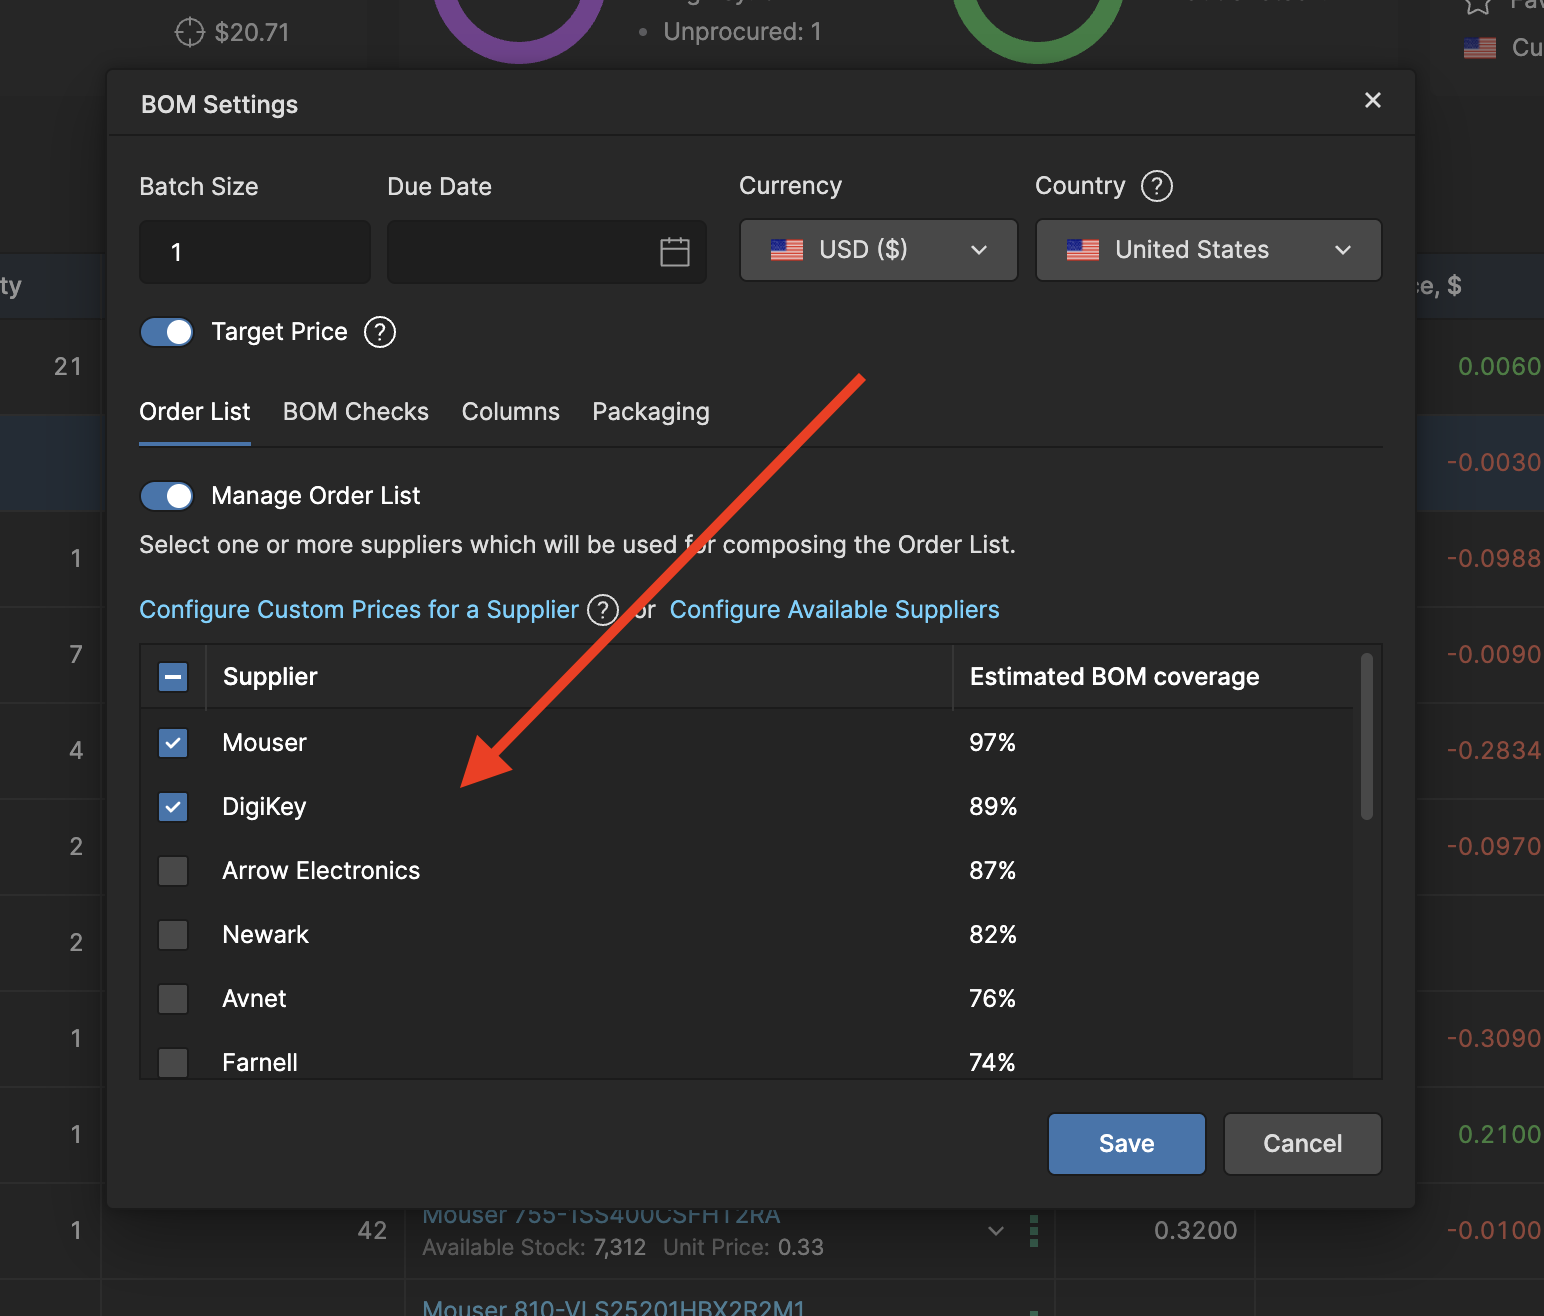
Task: Click the calendar icon in Due Date
Action: pyautogui.click(x=675, y=252)
